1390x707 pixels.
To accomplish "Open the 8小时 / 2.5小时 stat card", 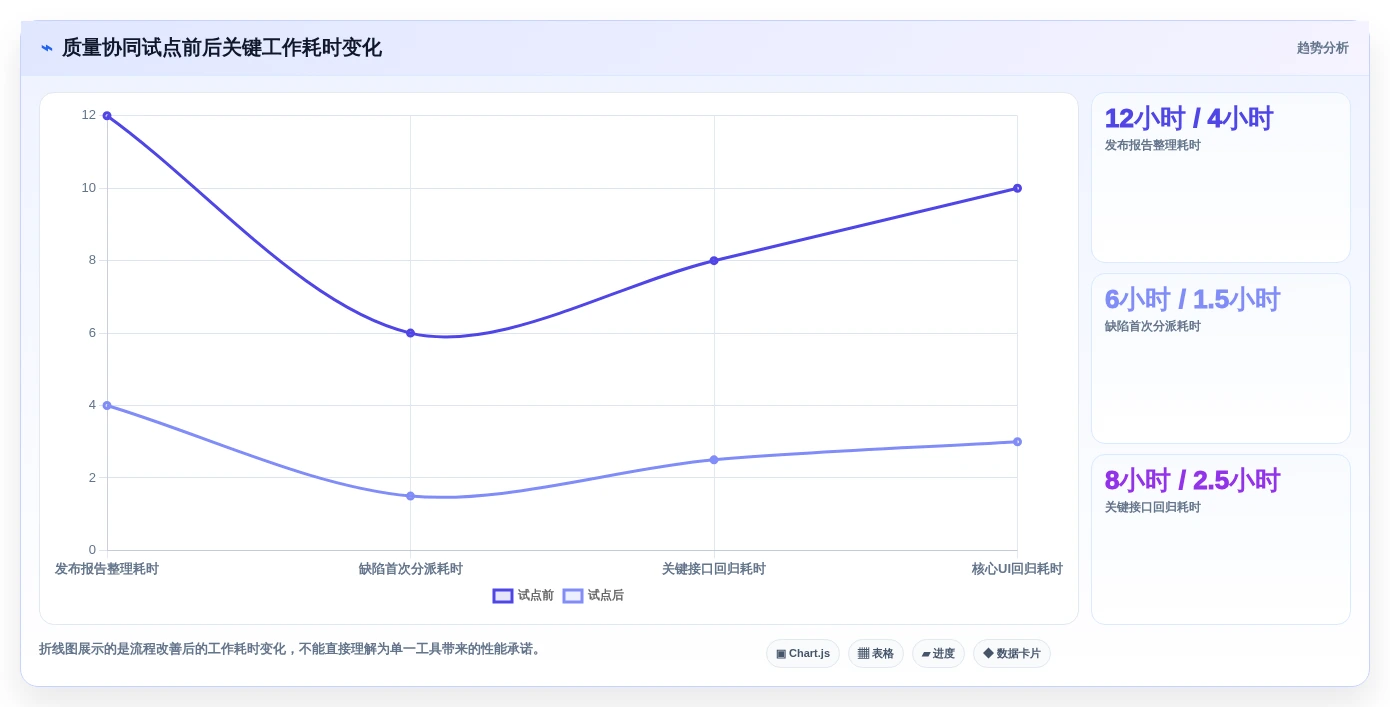I will 1221,540.
